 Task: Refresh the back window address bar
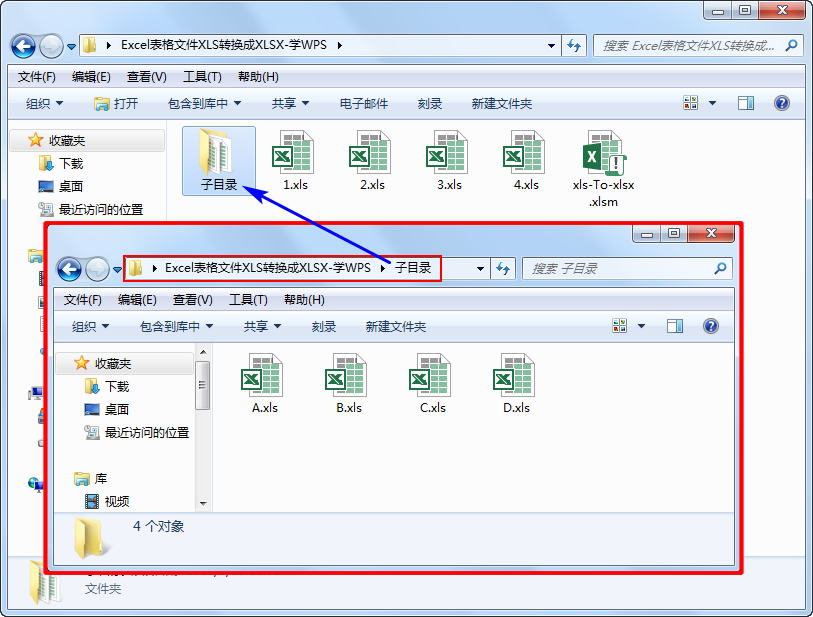(574, 46)
